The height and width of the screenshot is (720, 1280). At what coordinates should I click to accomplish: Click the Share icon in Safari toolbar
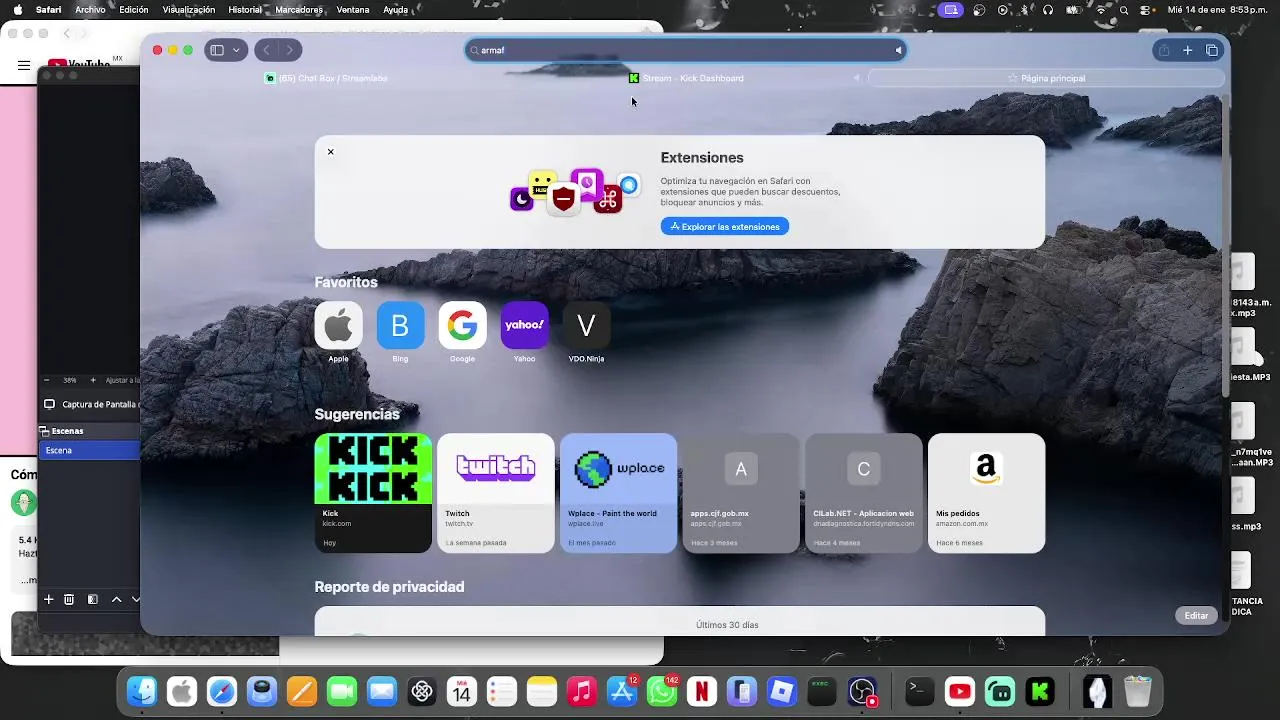(1164, 50)
